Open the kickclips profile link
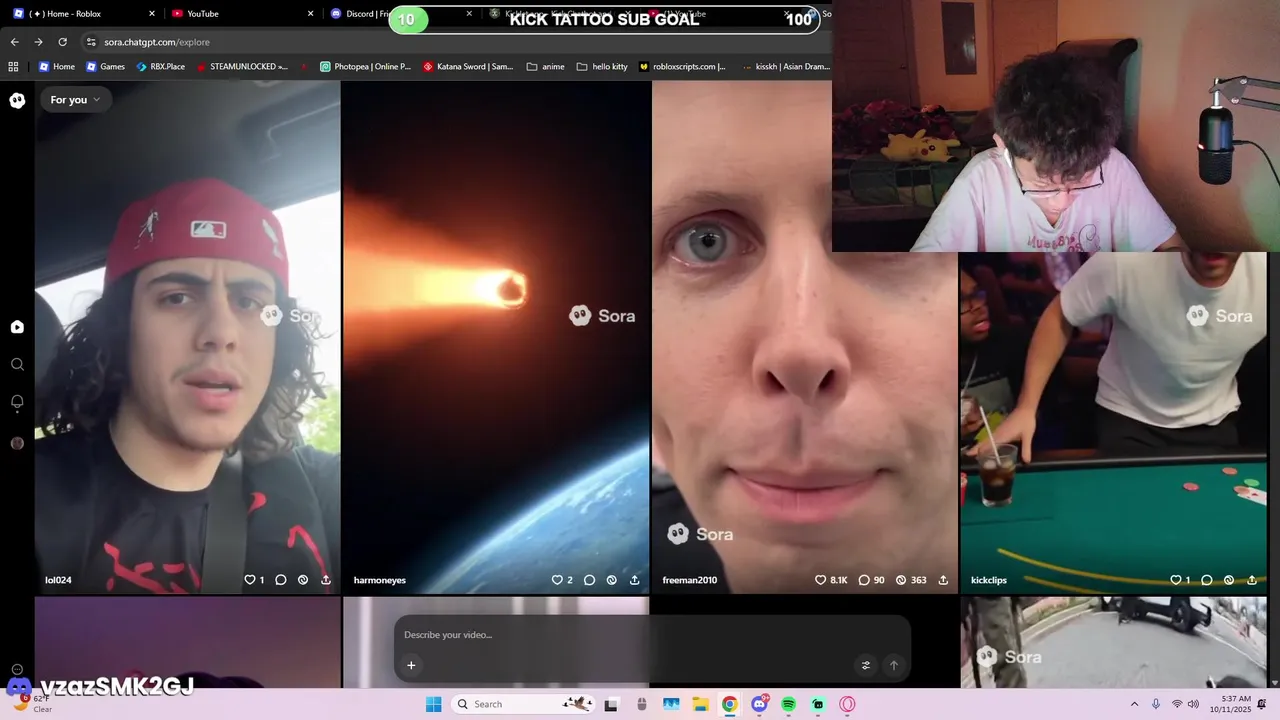Image resolution: width=1280 pixels, height=720 pixels. 989,580
